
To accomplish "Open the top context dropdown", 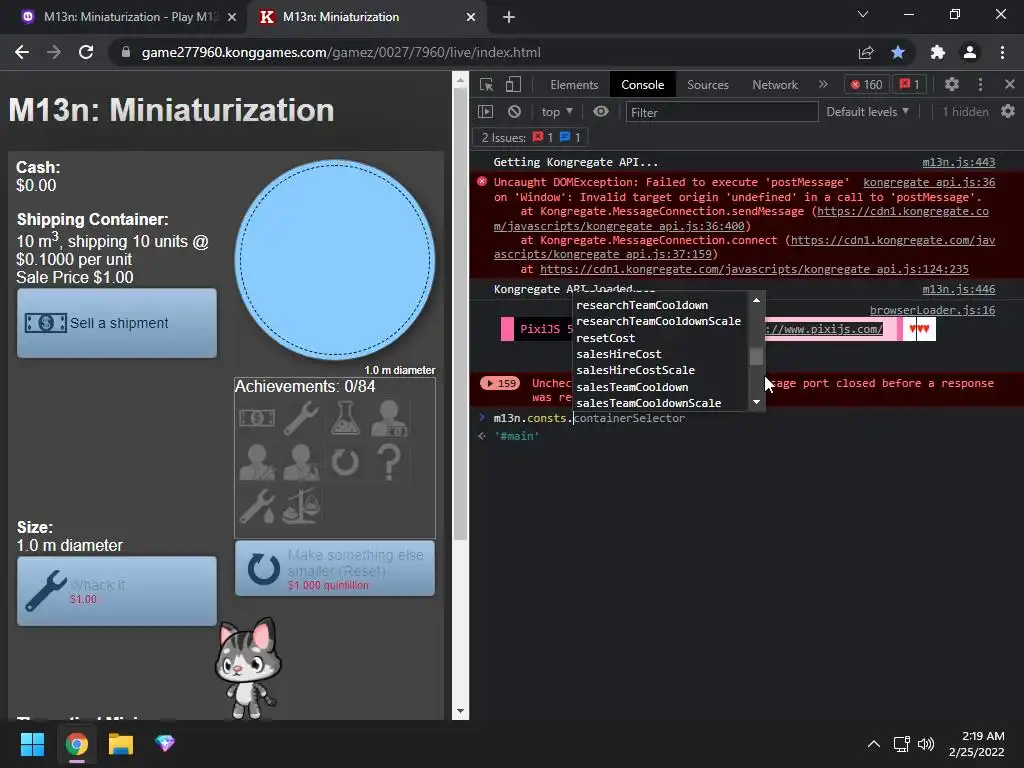I will (556, 112).
